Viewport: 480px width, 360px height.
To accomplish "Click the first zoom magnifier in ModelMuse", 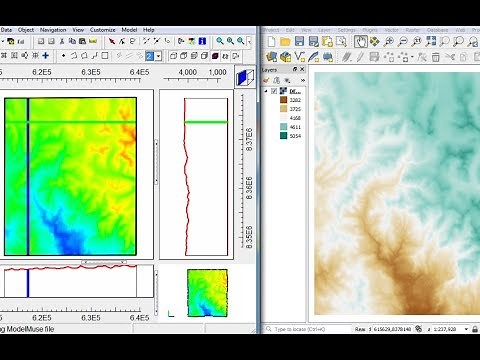I will 220,41.
